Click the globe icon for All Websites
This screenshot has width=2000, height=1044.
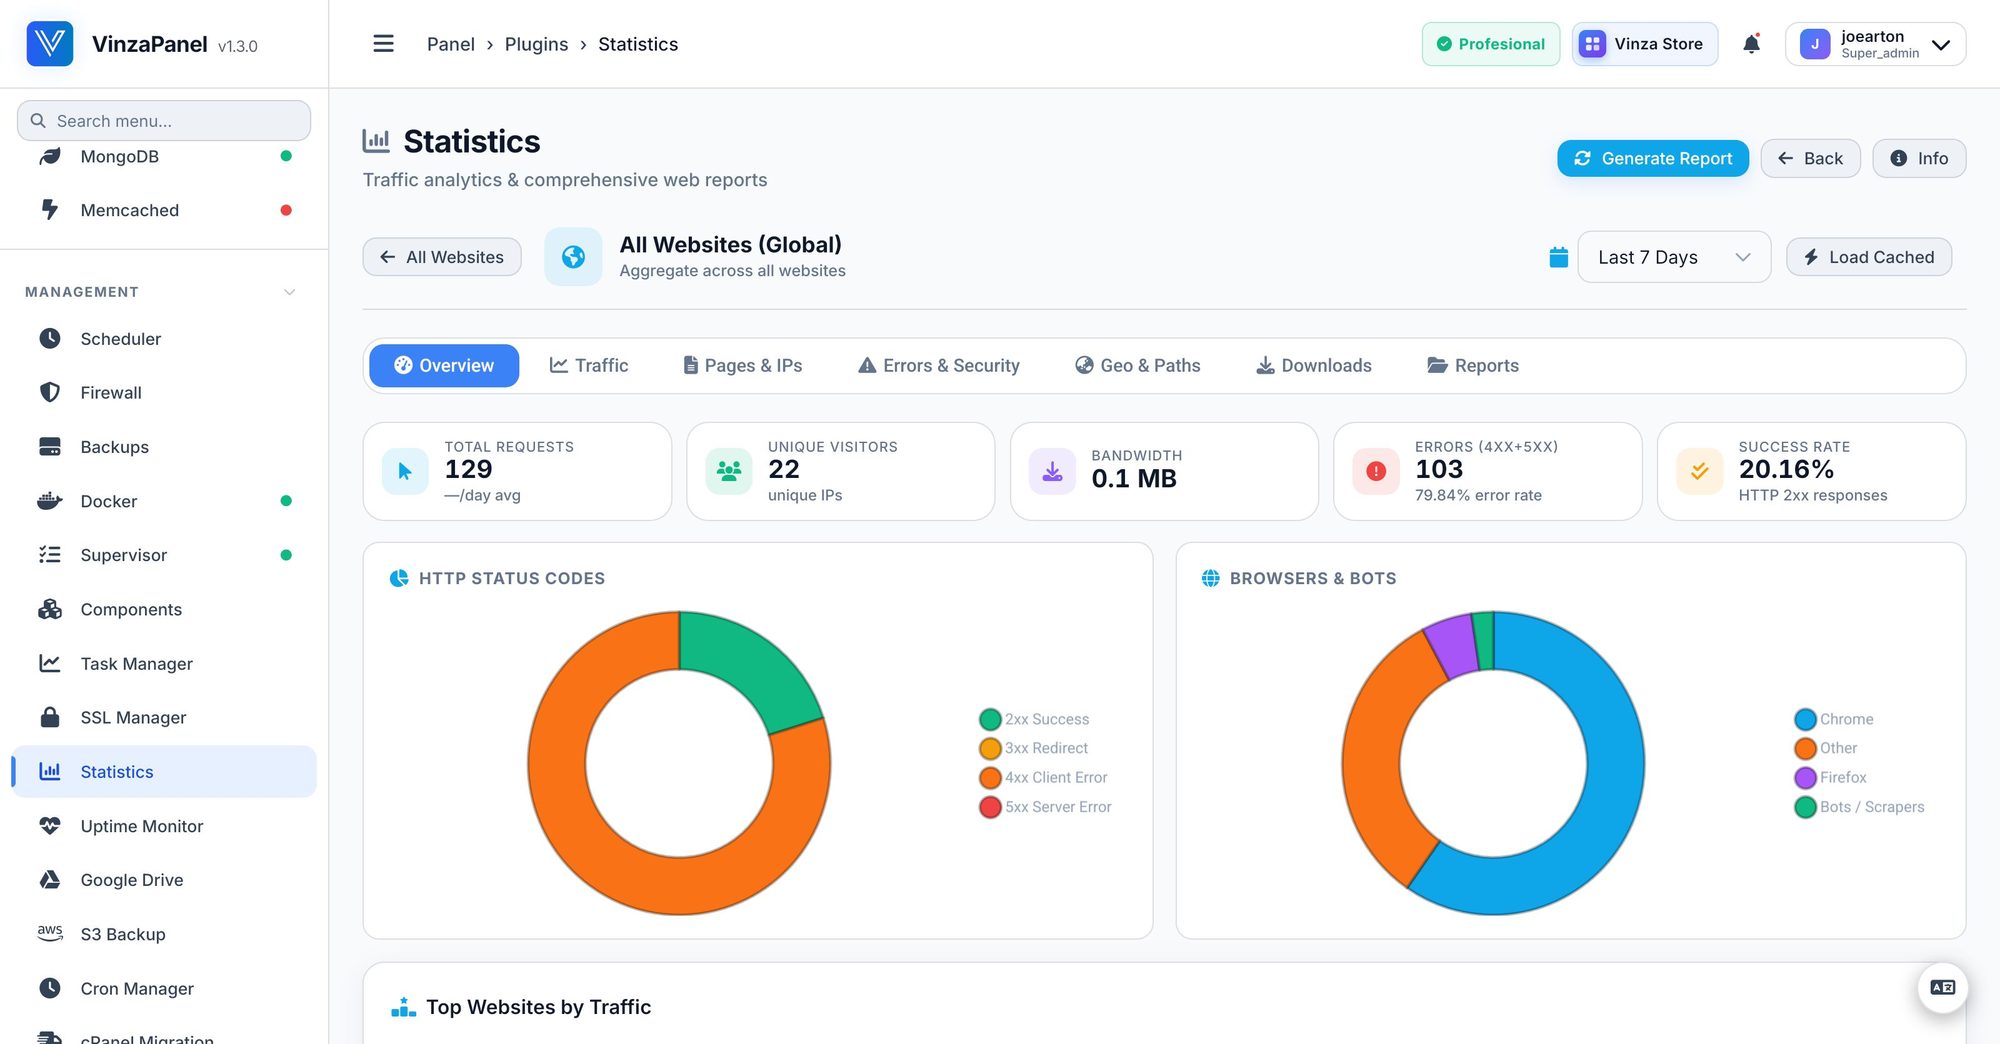pyautogui.click(x=573, y=257)
